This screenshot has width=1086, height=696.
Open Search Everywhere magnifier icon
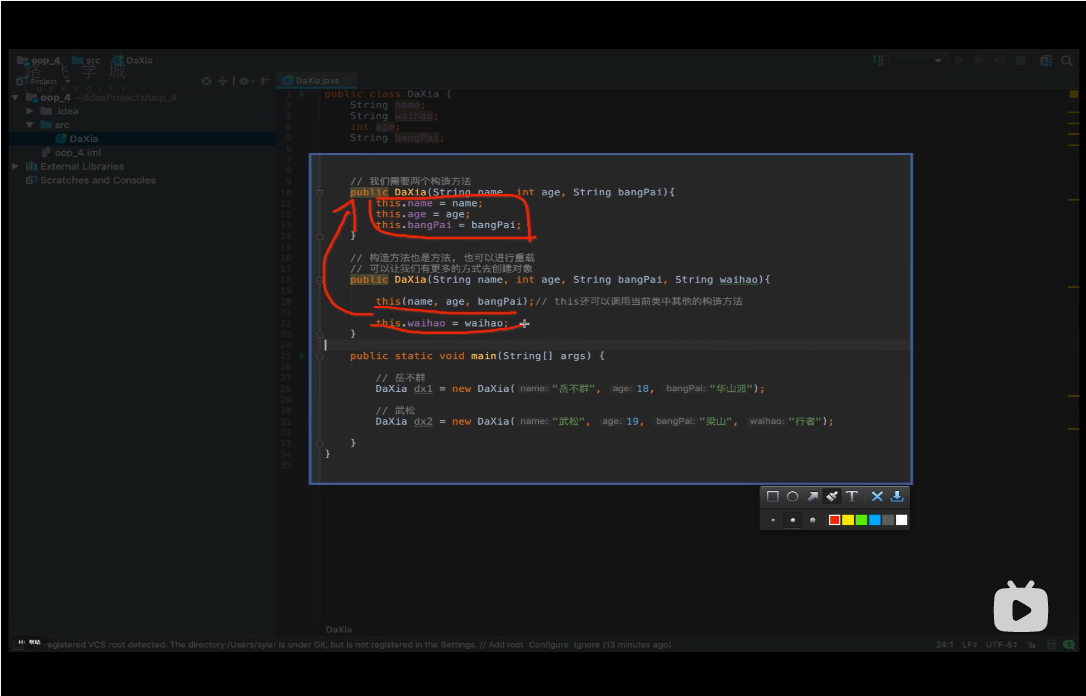pos(1067,61)
